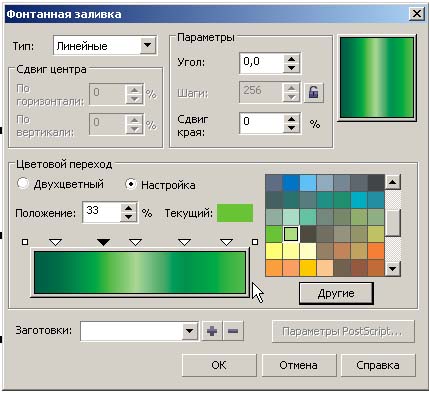The height and width of the screenshot is (393, 429).
Task: Click the Текущий current color swatch
Action: pyautogui.click(x=235, y=213)
